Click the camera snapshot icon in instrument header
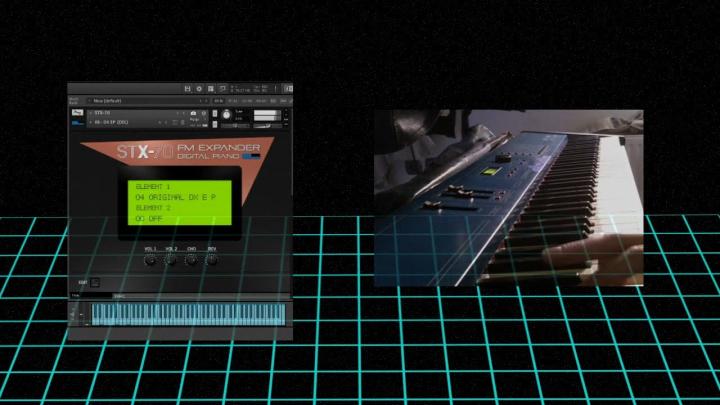The image size is (720, 405). (193, 113)
